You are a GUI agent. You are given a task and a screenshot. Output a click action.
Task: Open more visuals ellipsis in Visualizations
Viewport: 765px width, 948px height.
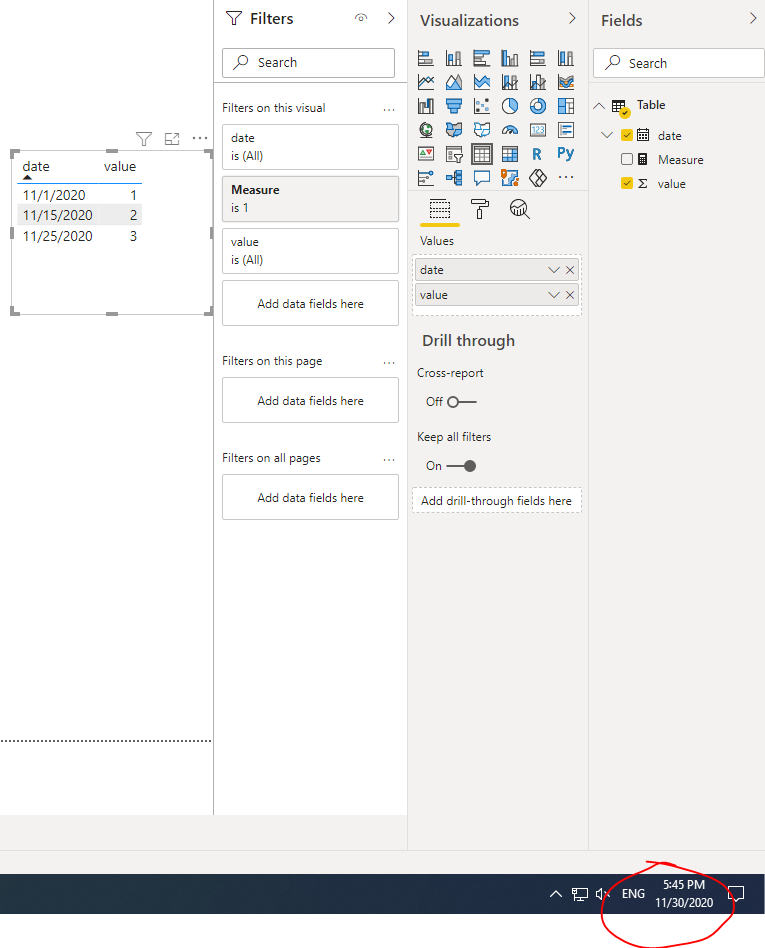click(566, 178)
